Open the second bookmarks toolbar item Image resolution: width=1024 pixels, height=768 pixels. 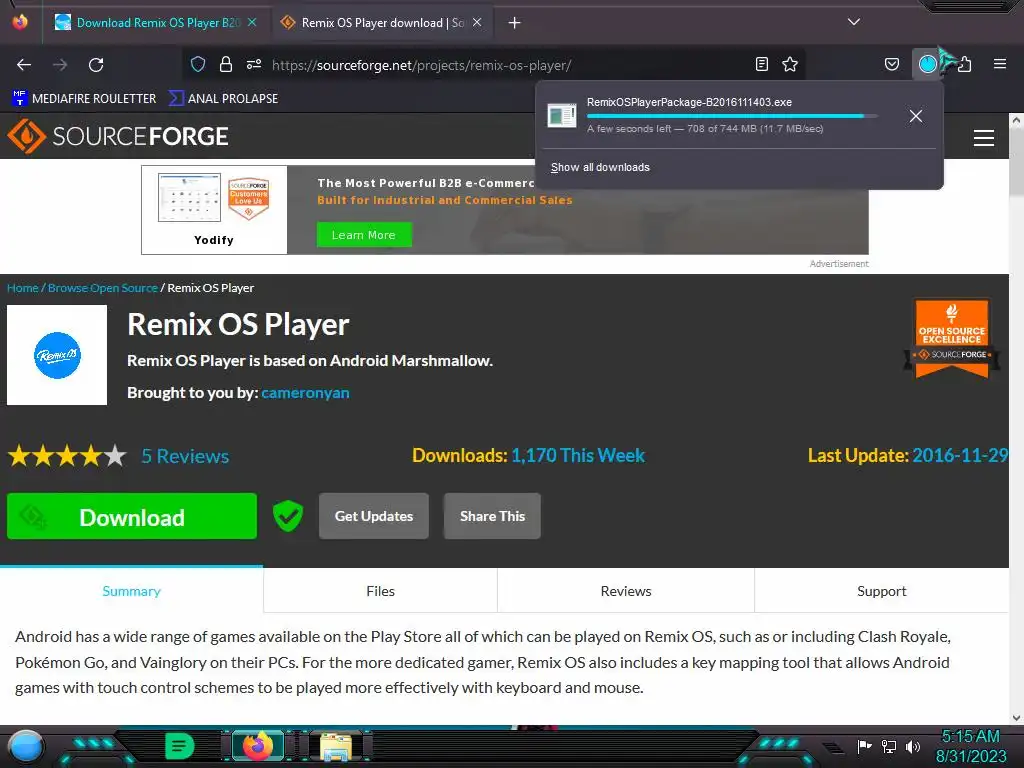tap(223, 99)
